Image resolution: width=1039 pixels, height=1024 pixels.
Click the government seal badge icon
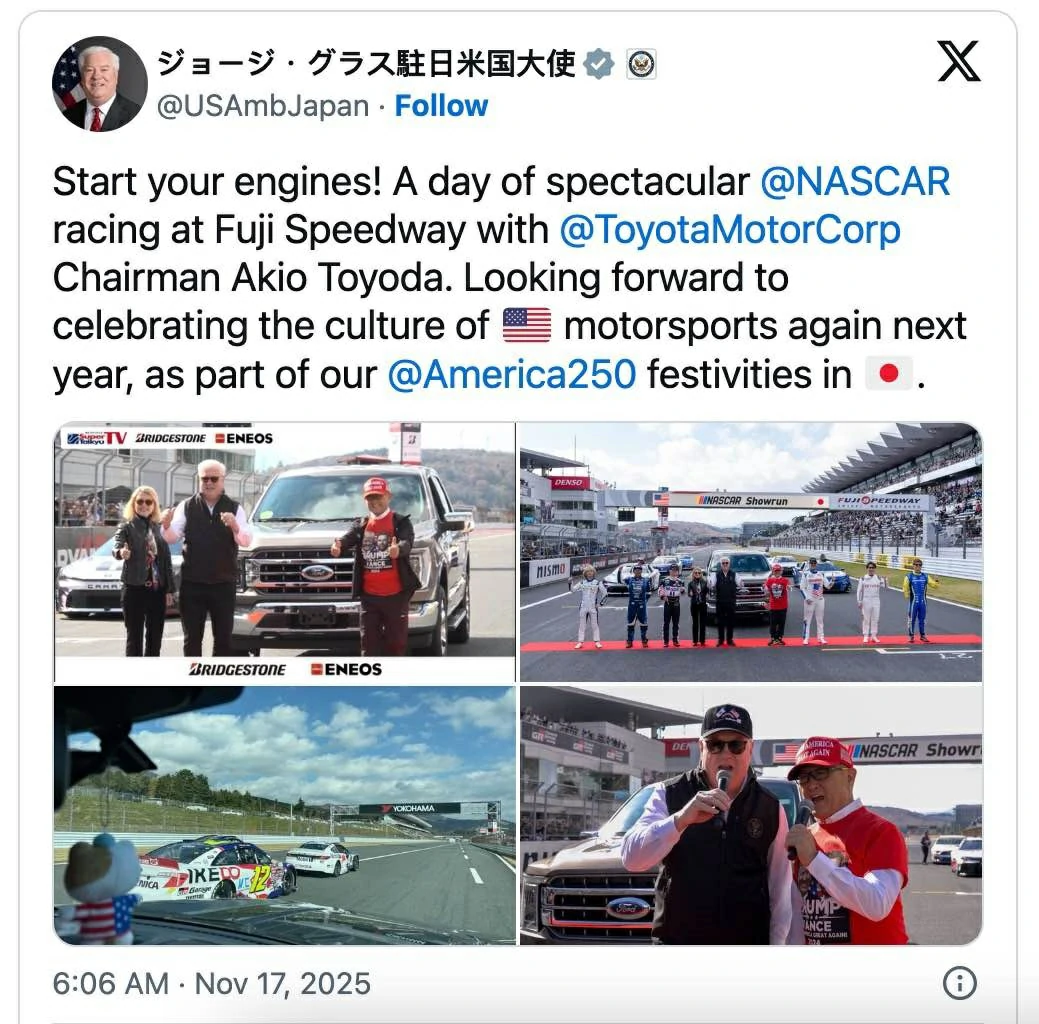[x=641, y=63]
